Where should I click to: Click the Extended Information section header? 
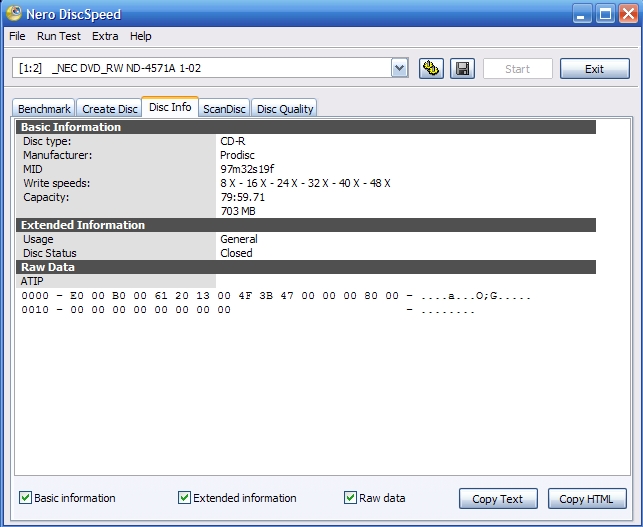coord(306,225)
